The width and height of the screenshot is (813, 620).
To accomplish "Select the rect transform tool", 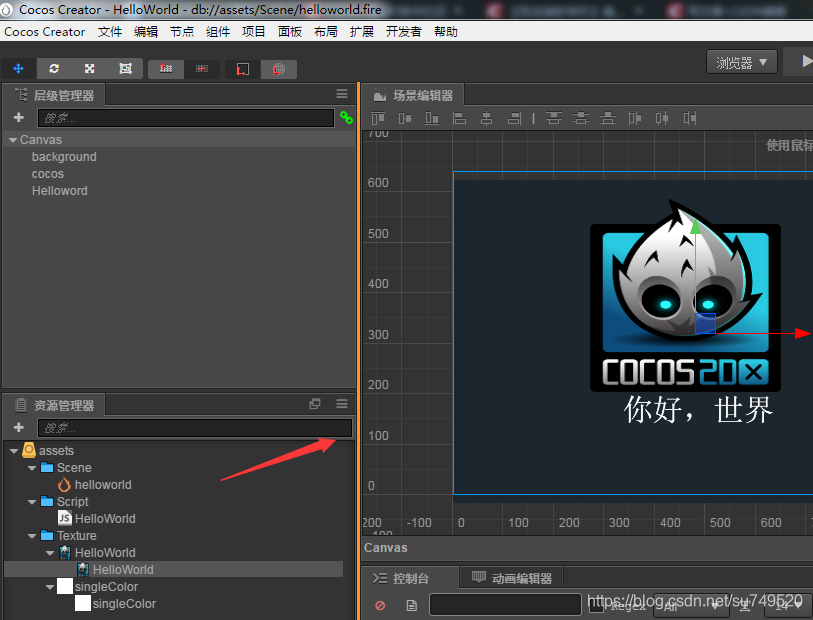I will (x=125, y=68).
